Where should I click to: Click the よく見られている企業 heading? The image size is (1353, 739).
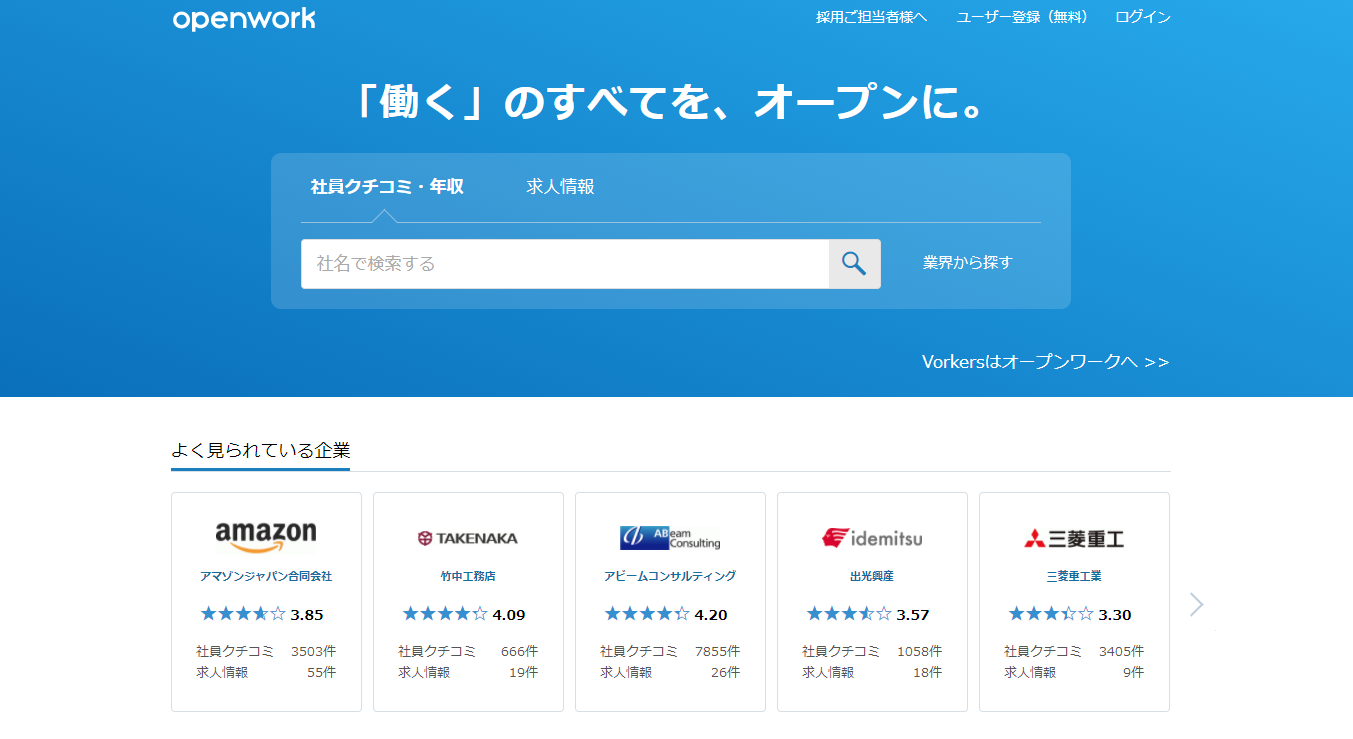point(261,450)
